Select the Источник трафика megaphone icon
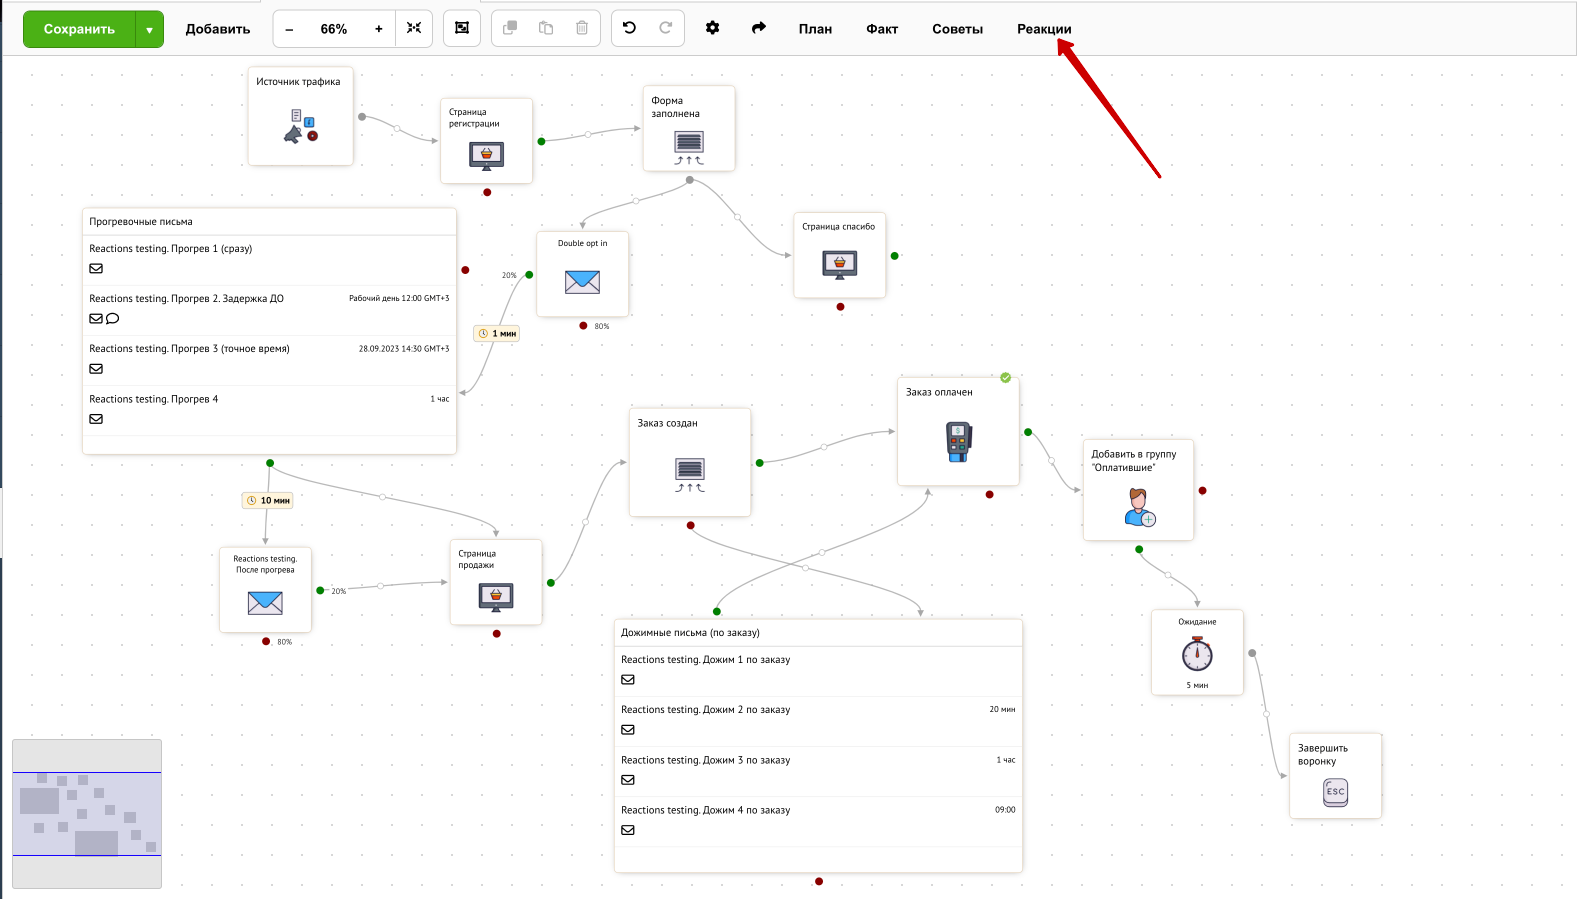This screenshot has height=899, width=1577. click(300, 127)
